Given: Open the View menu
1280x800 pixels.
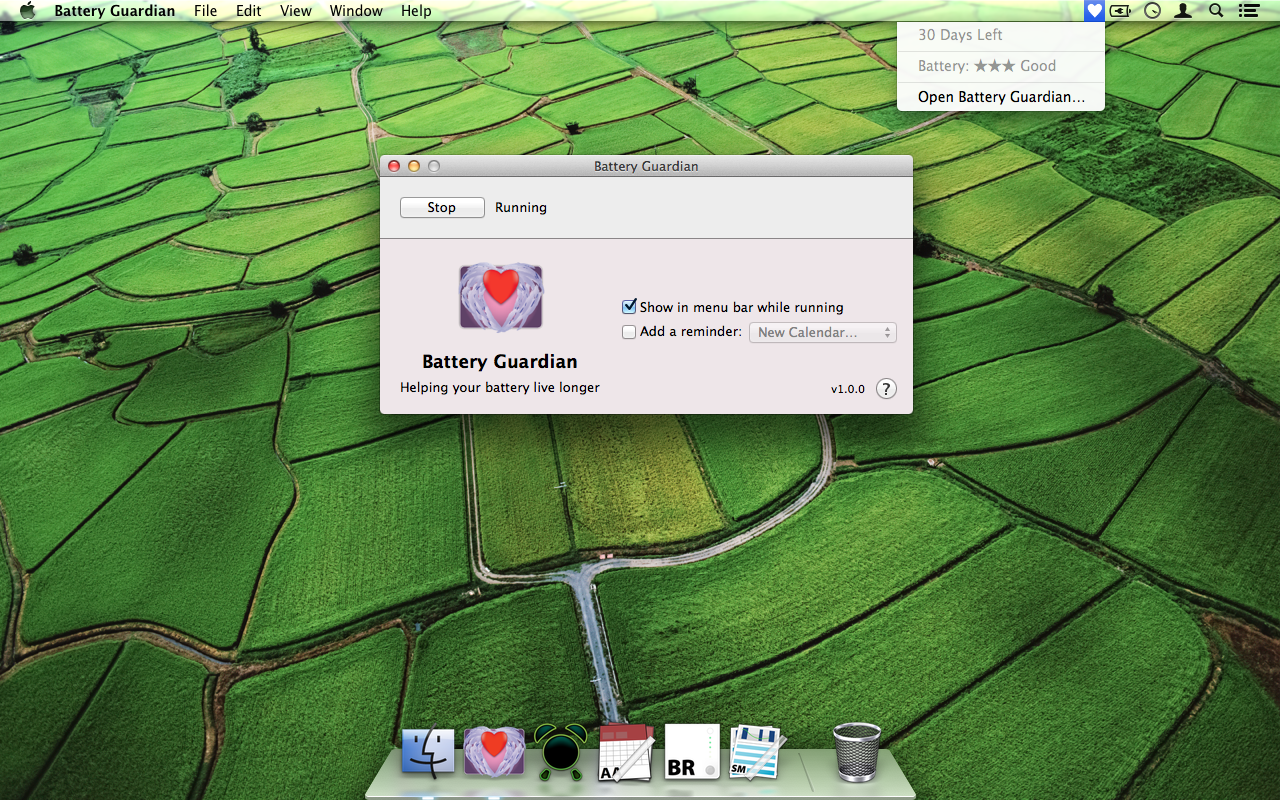Looking at the screenshot, I should coord(296,11).
